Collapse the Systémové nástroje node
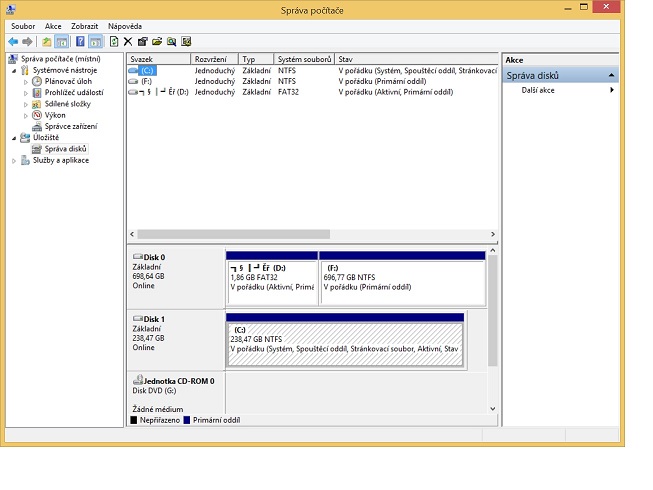This screenshot has width=653, height=490. pyautogui.click(x=14, y=70)
